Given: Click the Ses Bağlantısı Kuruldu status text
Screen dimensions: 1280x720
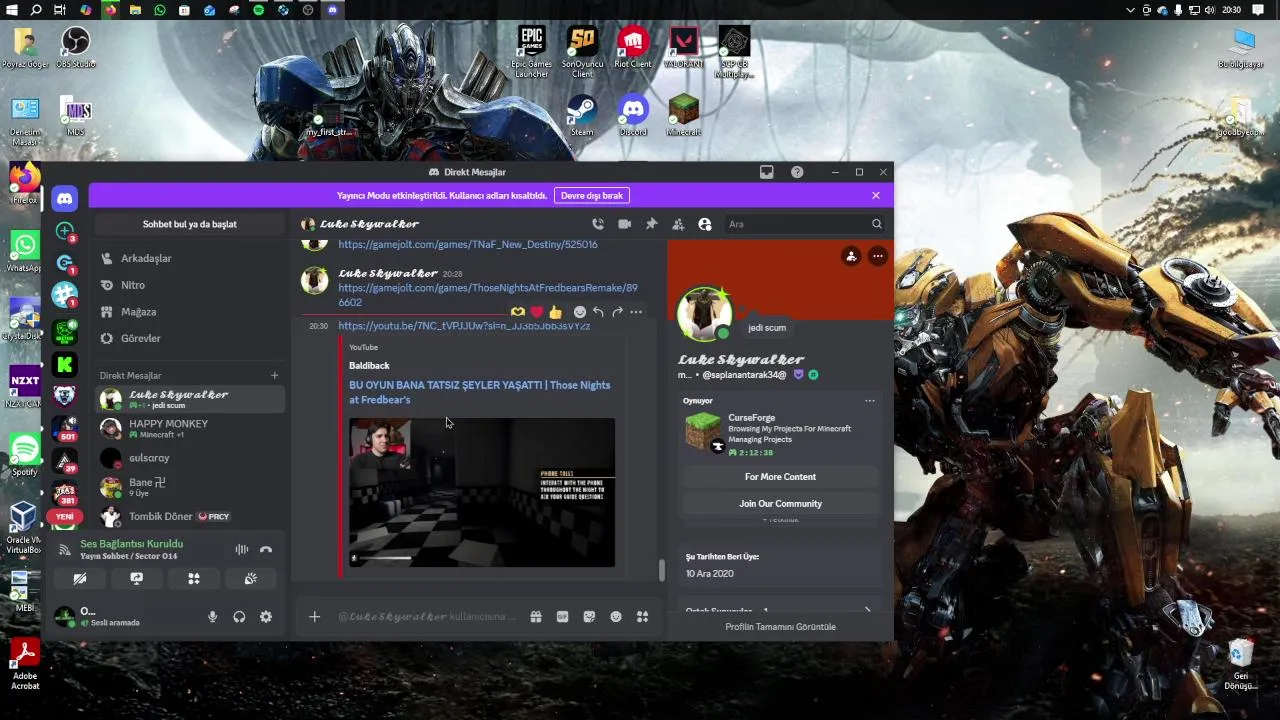Looking at the screenshot, I should 132,544.
